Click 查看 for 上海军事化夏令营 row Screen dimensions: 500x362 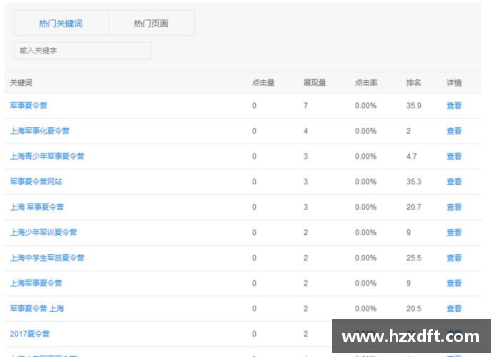454,131
